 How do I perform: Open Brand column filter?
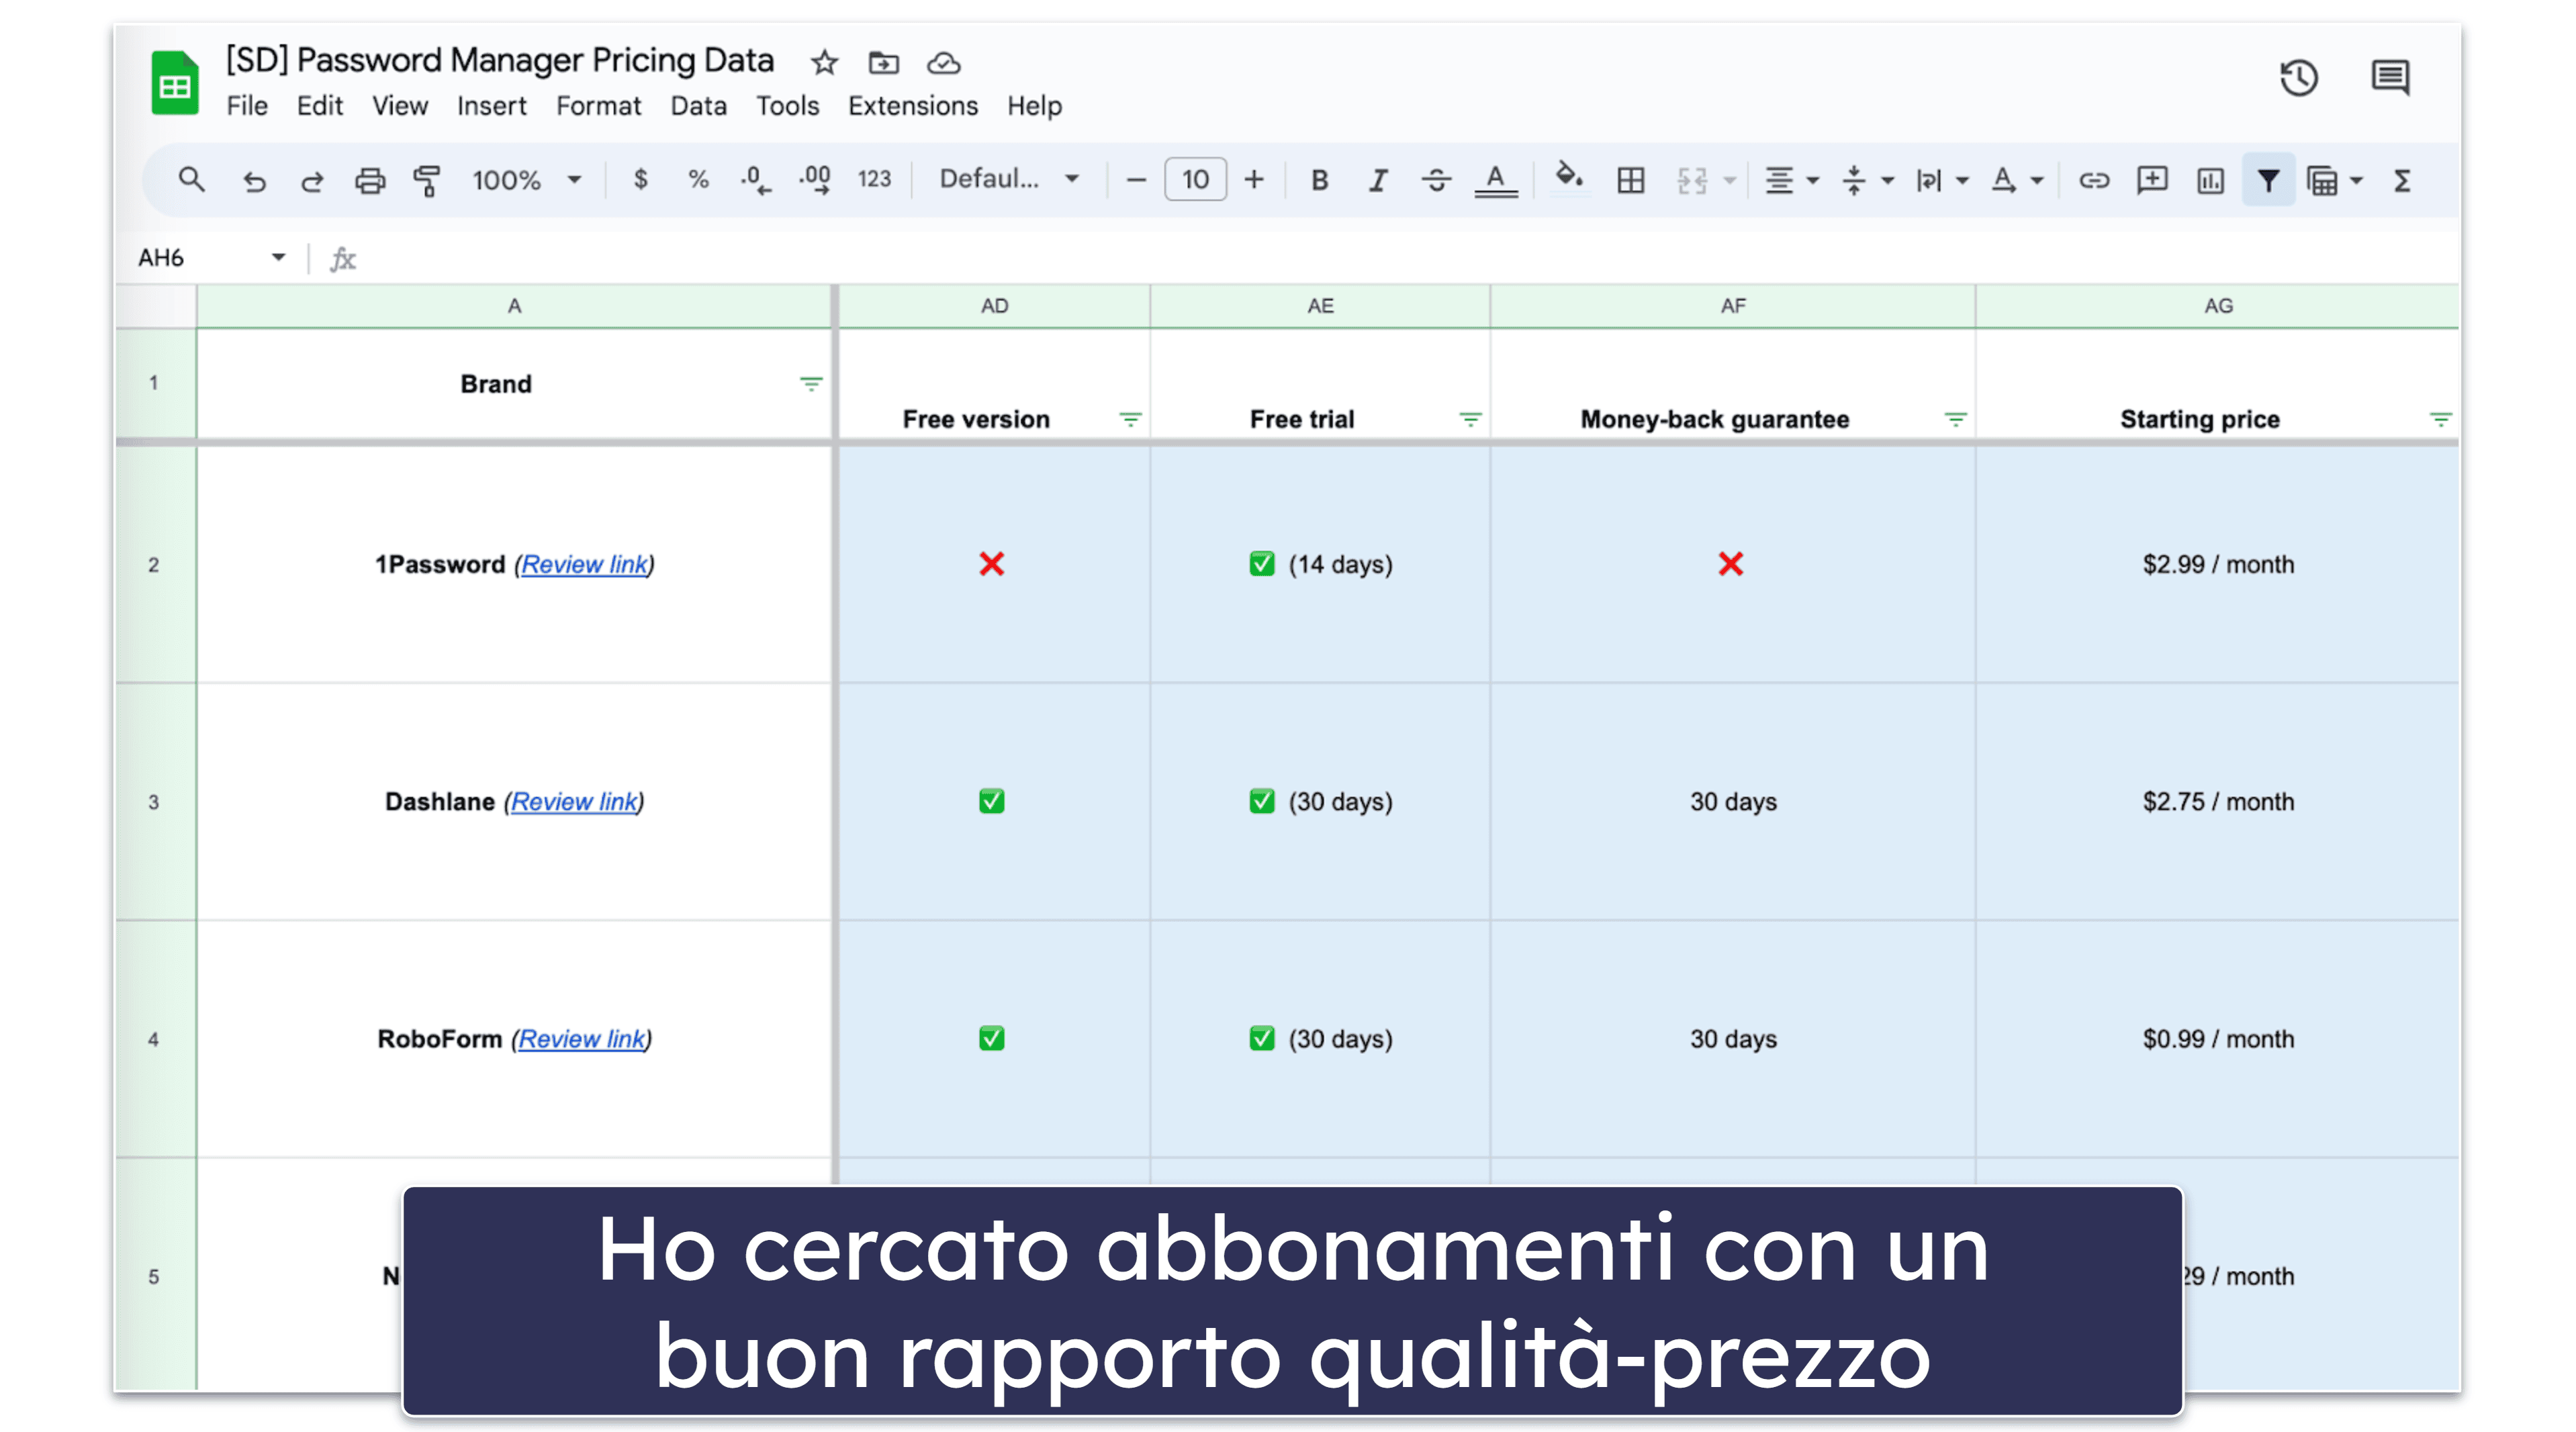coord(810,384)
